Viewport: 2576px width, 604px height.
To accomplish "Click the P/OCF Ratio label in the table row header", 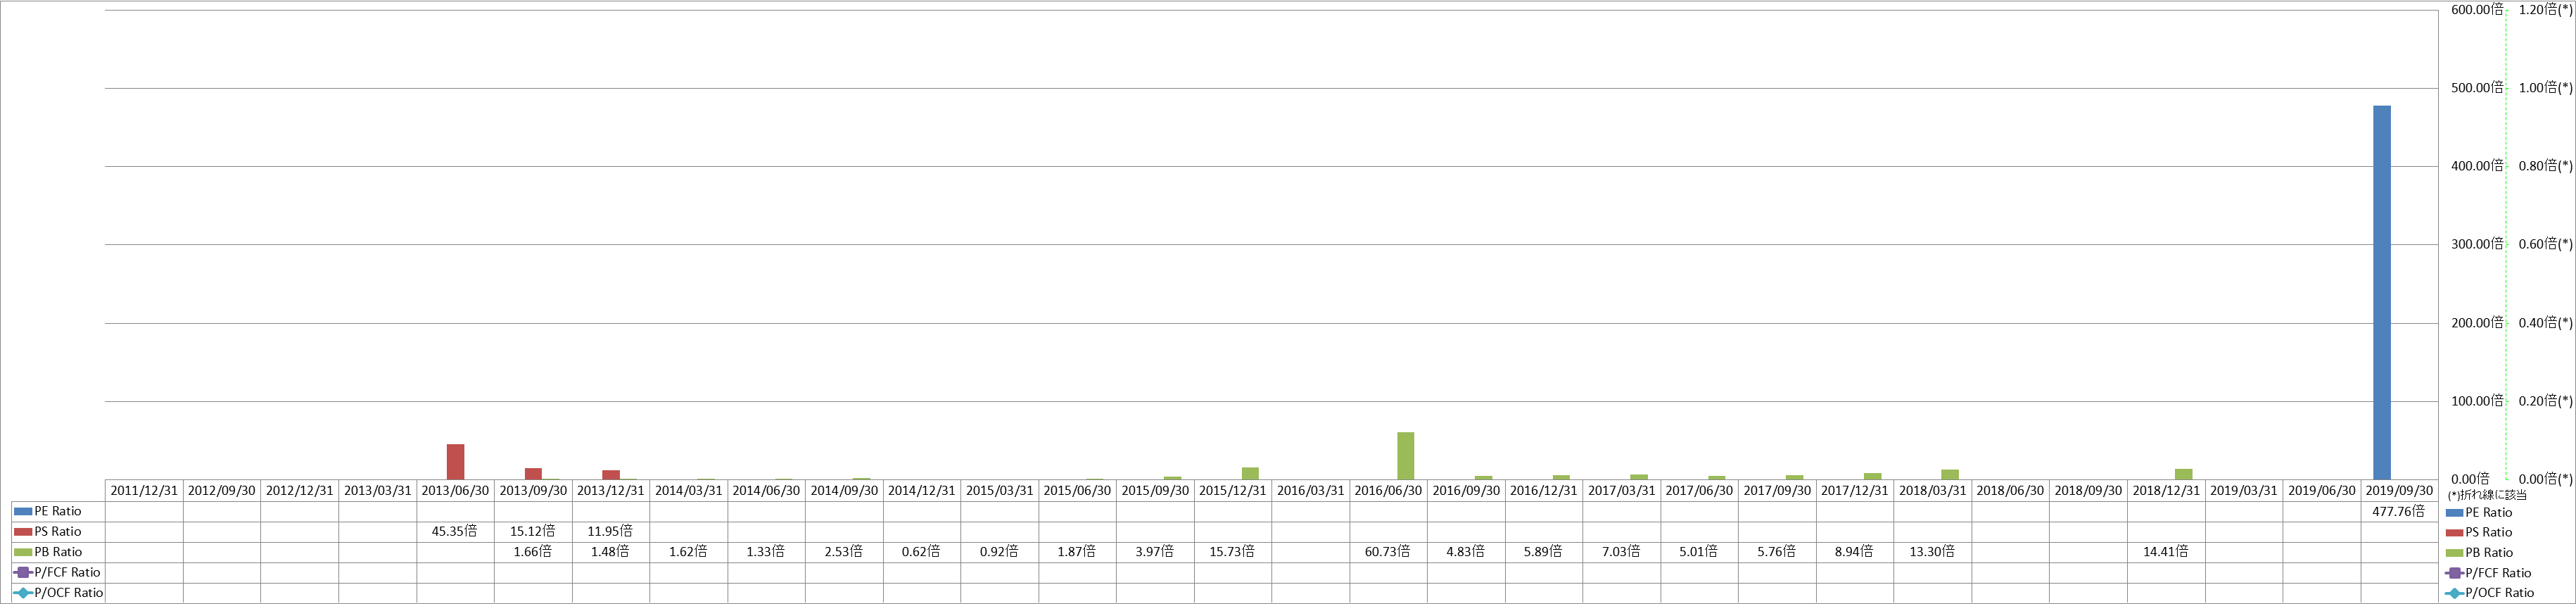I will (69, 593).
